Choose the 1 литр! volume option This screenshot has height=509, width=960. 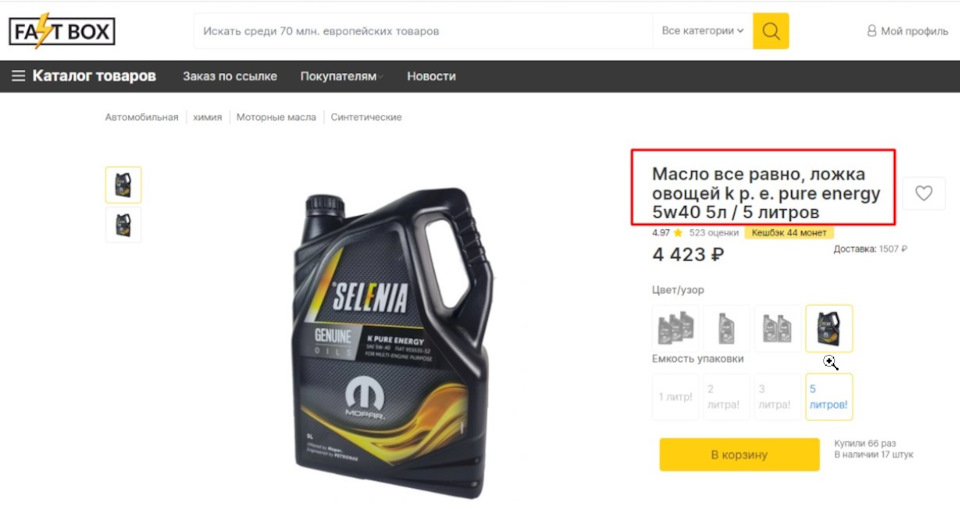click(x=675, y=397)
